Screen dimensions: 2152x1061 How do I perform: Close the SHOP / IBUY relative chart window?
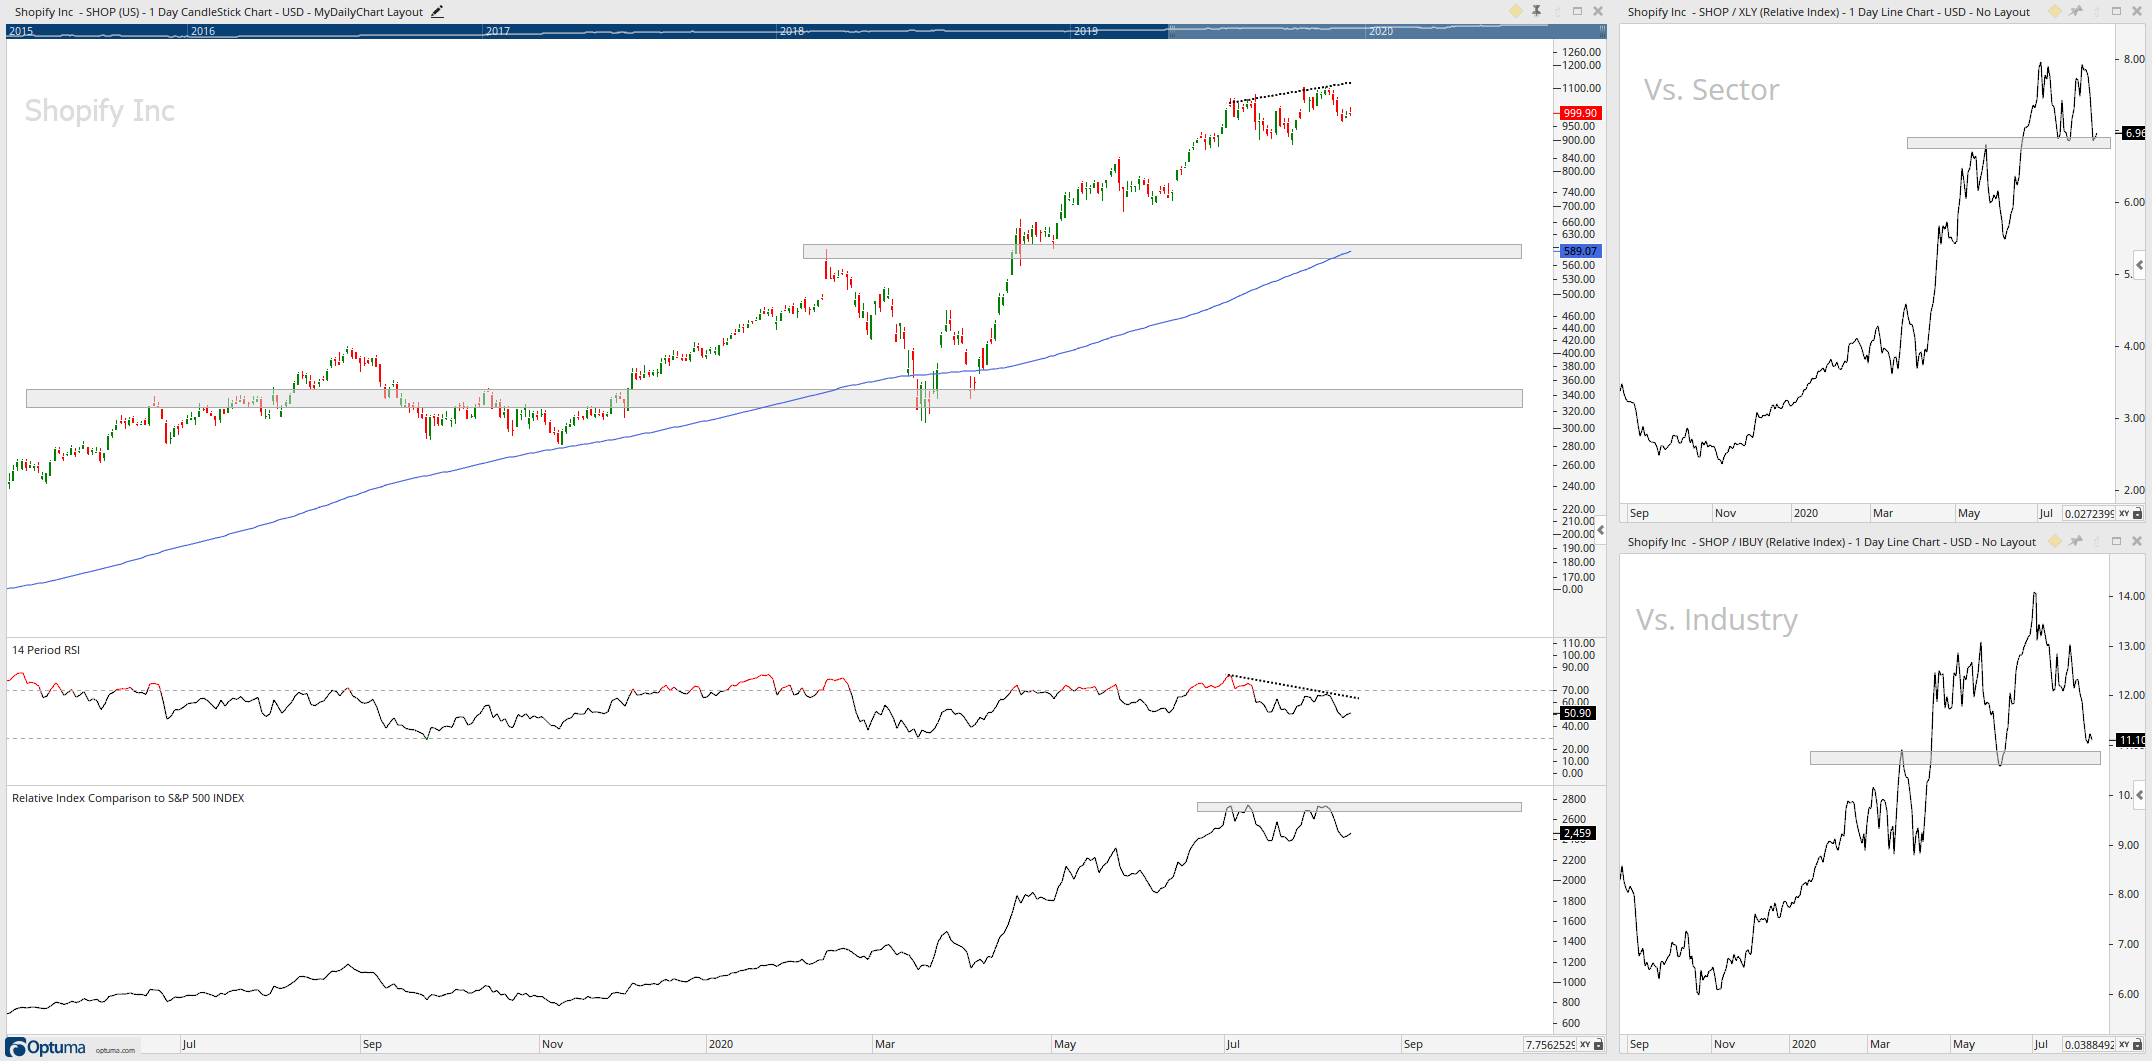[x=2137, y=541]
